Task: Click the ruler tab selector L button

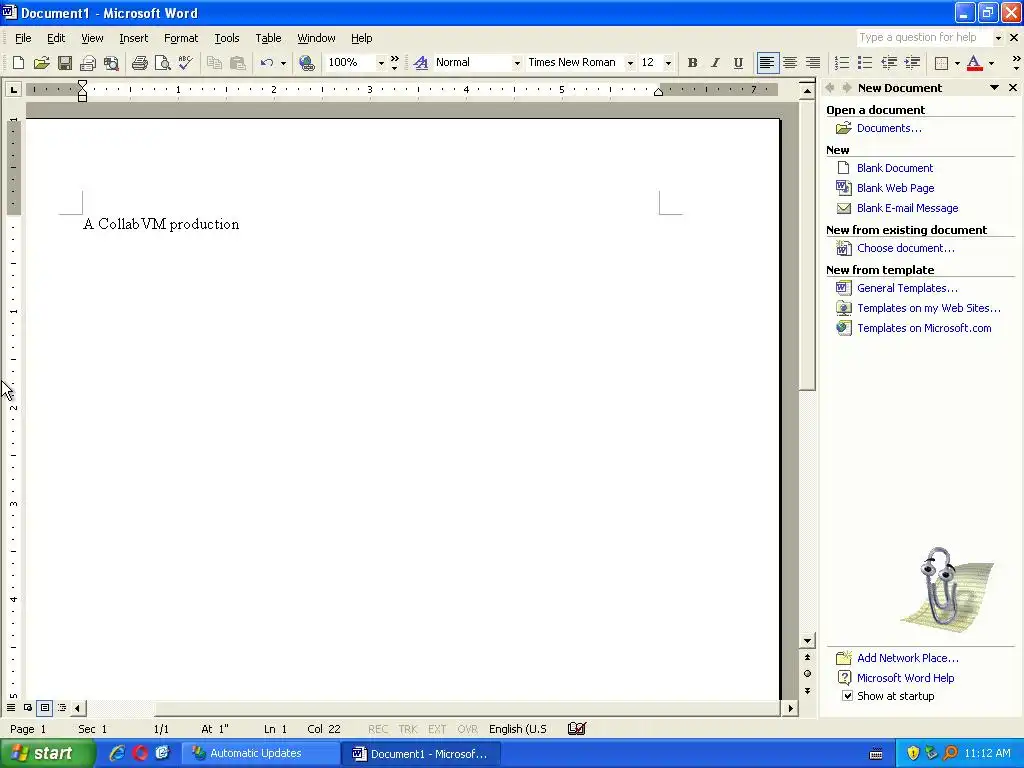Action: pyautogui.click(x=13, y=89)
